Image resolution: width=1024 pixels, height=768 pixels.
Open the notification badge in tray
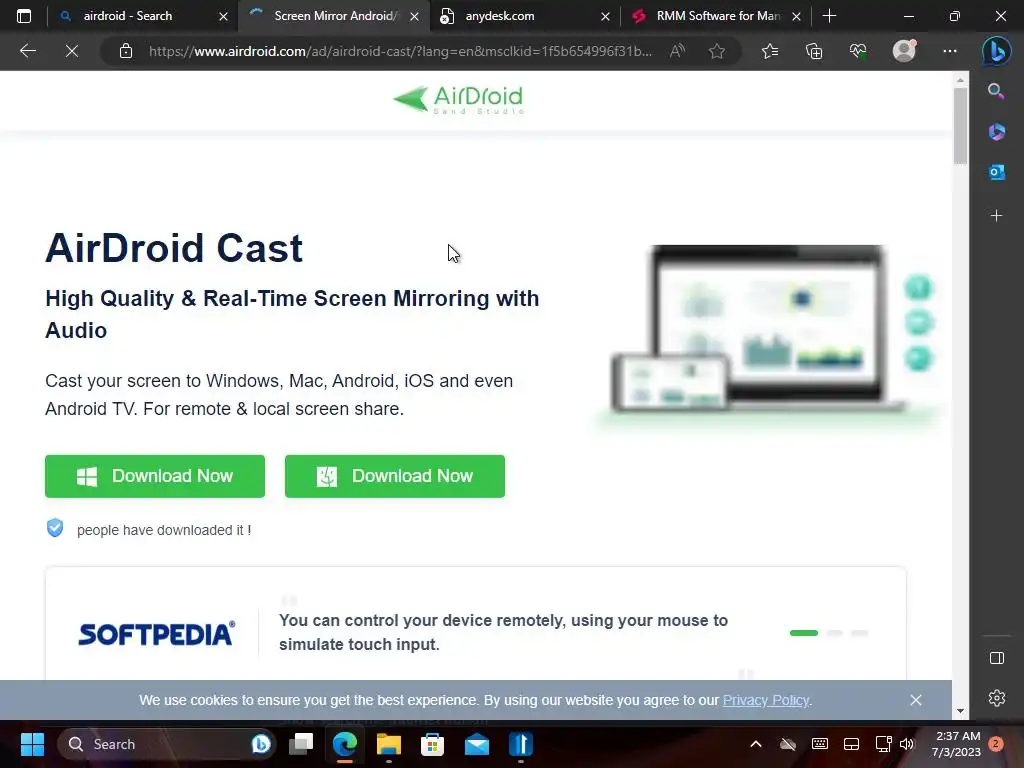996,743
